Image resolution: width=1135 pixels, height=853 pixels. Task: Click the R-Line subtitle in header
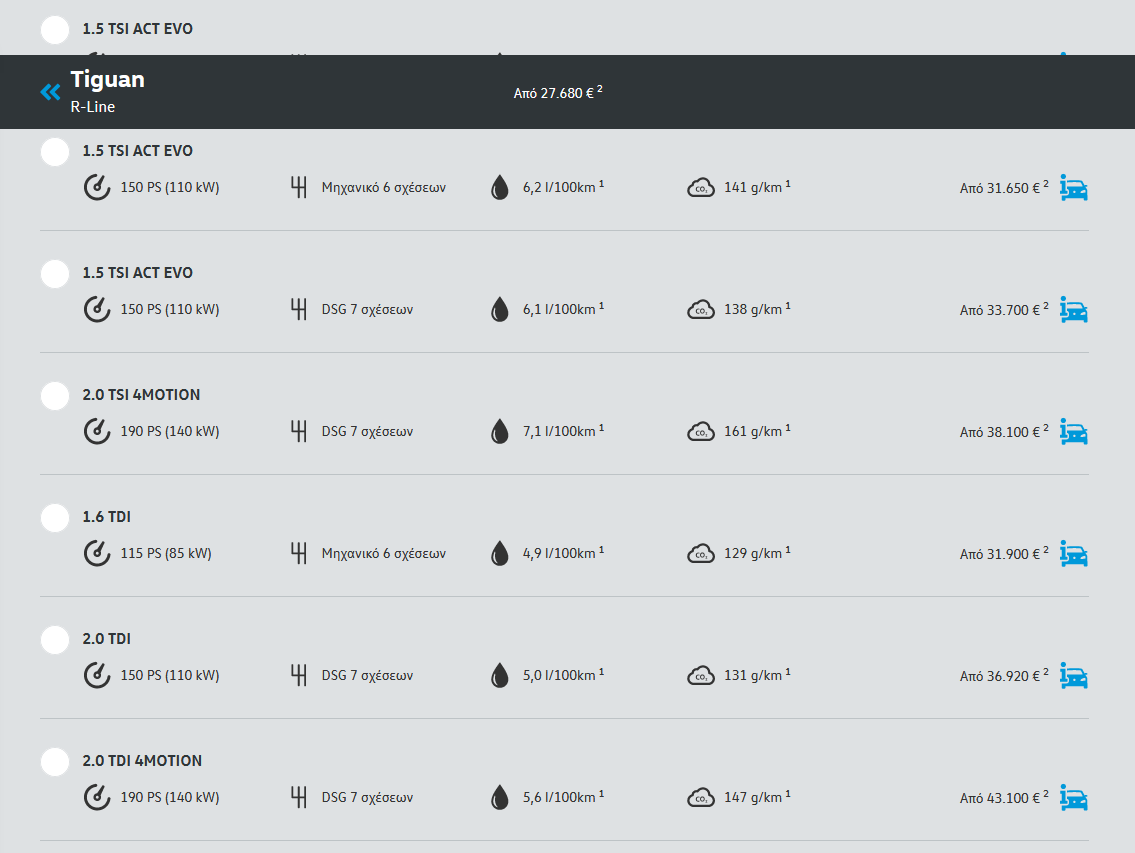(93, 106)
